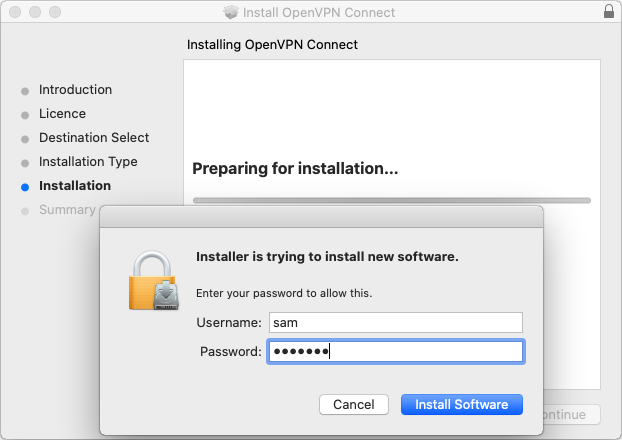622x440 pixels.
Task: Open the Destination Select step
Action: click(x=94, y=138)
